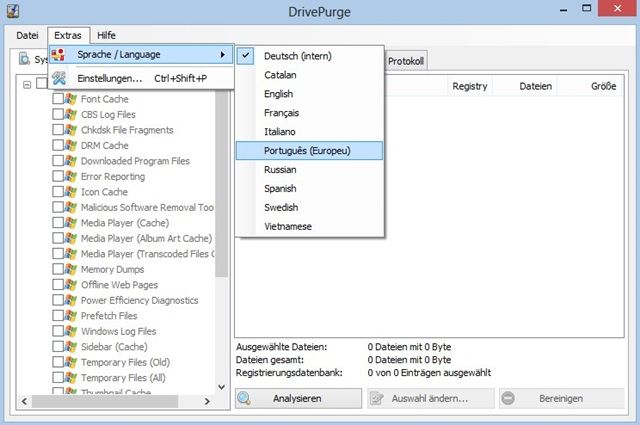Choose Einstellungen... from Extras menu
The height and width of the screenshot is (425, 640).
tap(141, 78)
